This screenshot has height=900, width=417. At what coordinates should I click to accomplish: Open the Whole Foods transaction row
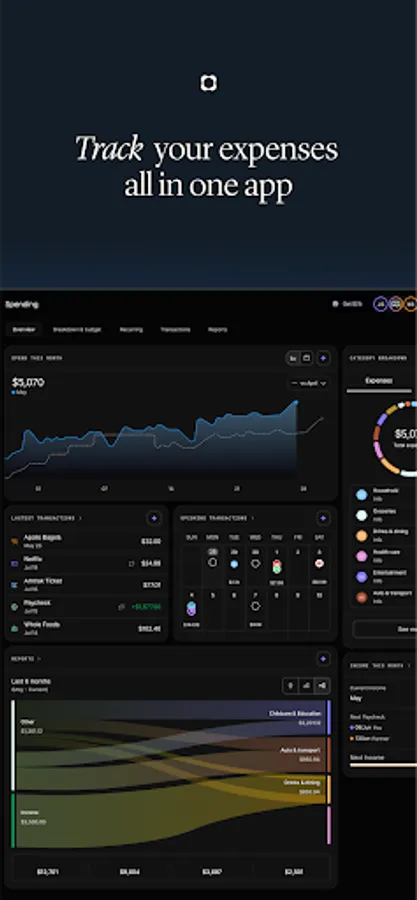pyautogui.click(x=86, y=628)
